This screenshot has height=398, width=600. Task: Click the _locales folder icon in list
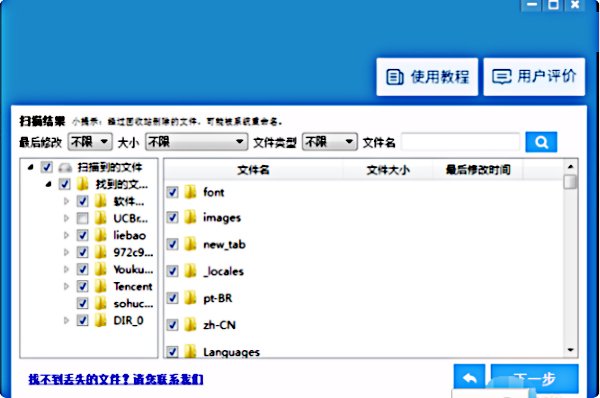(190, 271)
